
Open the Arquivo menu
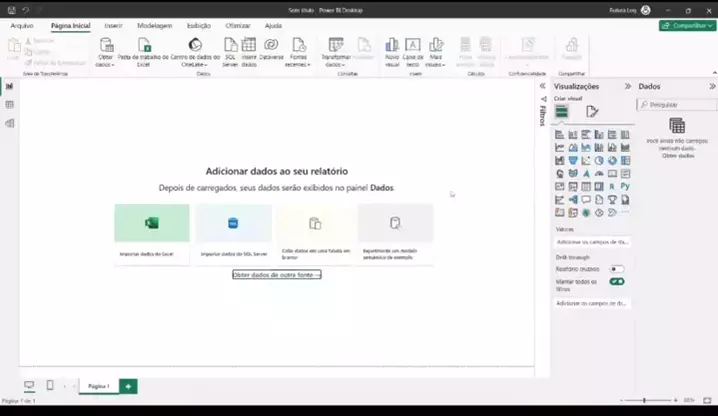22,26
